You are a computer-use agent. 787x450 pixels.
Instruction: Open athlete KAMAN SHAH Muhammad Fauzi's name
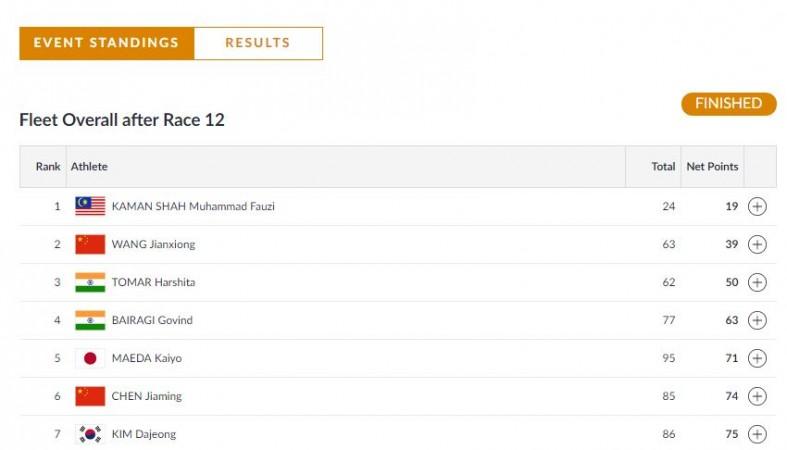tap(193, 207)
